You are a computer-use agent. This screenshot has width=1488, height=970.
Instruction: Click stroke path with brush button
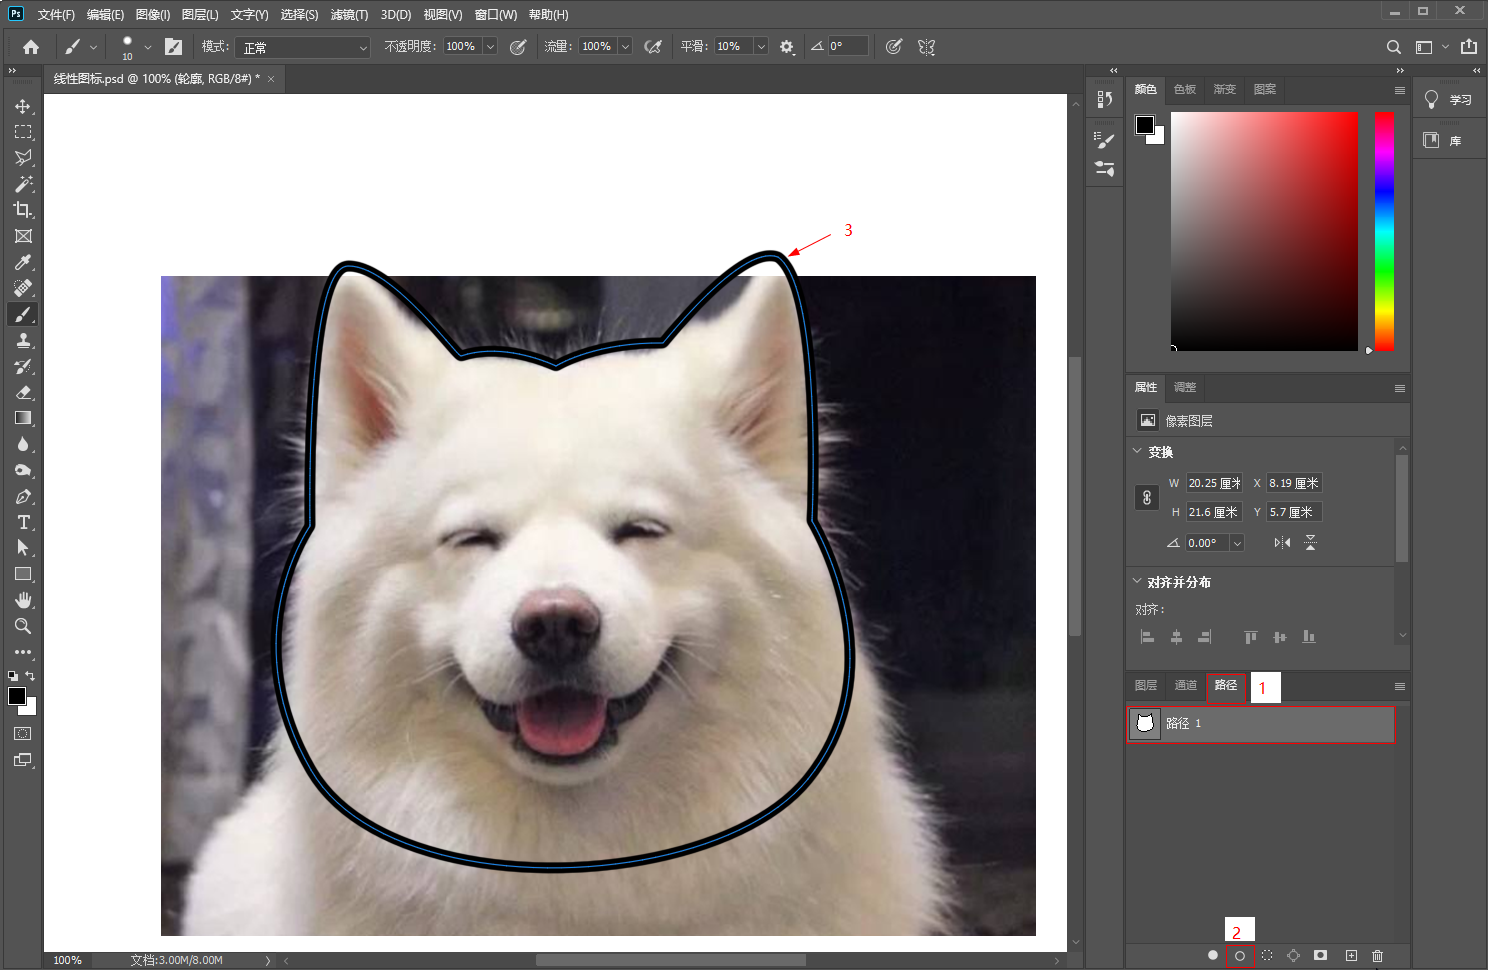1240,955
